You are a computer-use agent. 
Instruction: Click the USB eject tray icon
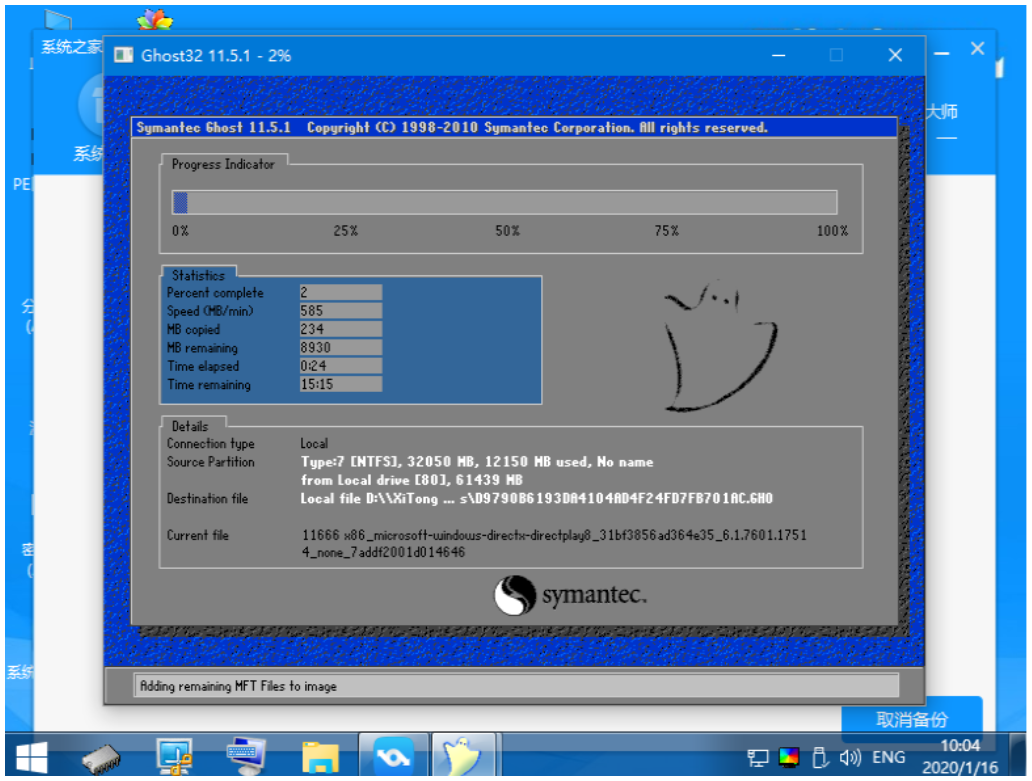819,757
